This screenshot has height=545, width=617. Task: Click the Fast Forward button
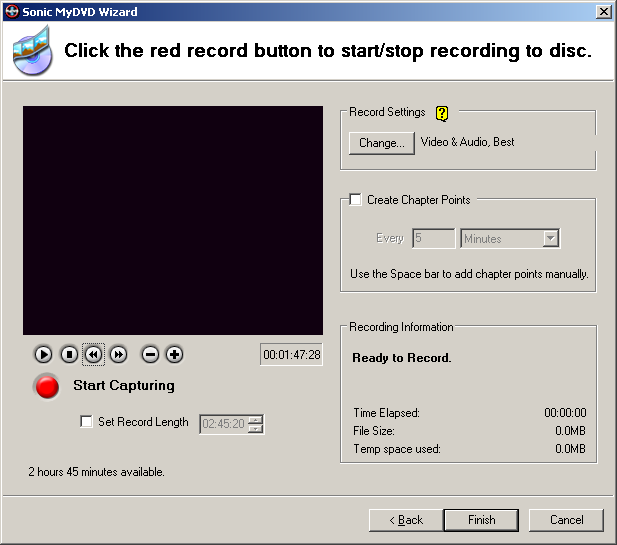point(118,355)
